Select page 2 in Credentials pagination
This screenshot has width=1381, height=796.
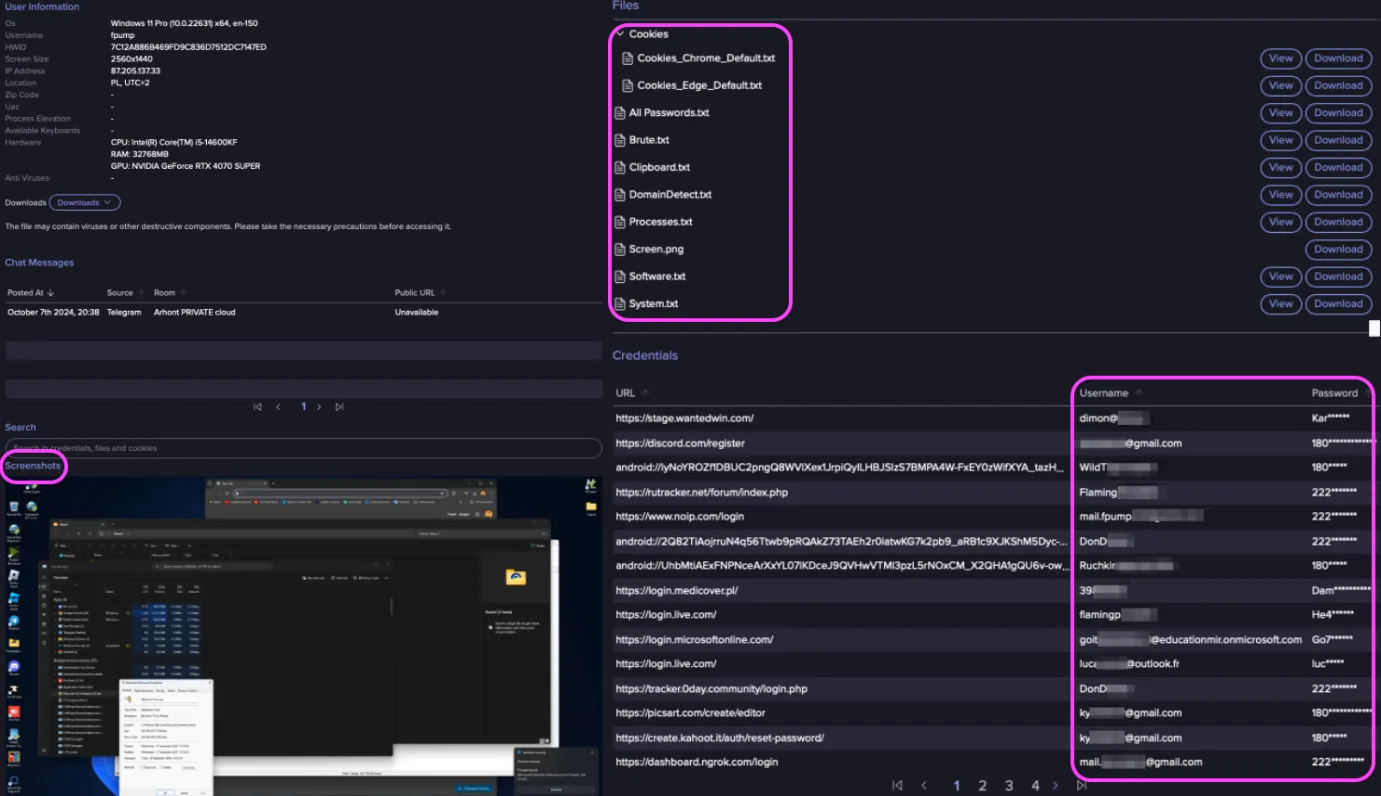[982, 786]
